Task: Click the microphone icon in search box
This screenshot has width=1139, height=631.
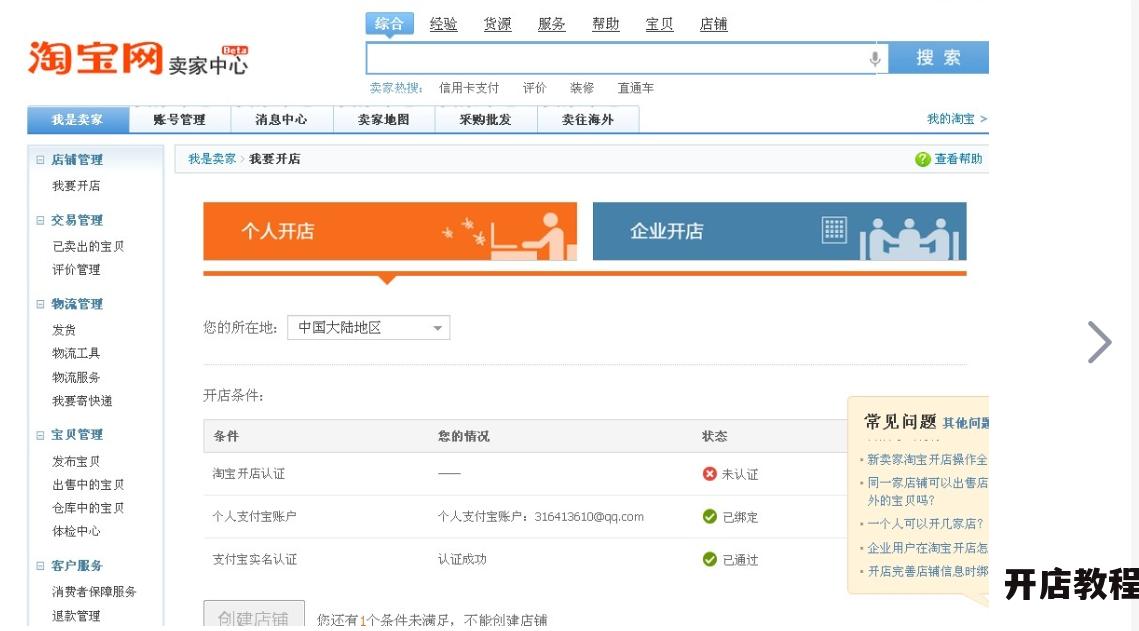Action: coord(875,59)
